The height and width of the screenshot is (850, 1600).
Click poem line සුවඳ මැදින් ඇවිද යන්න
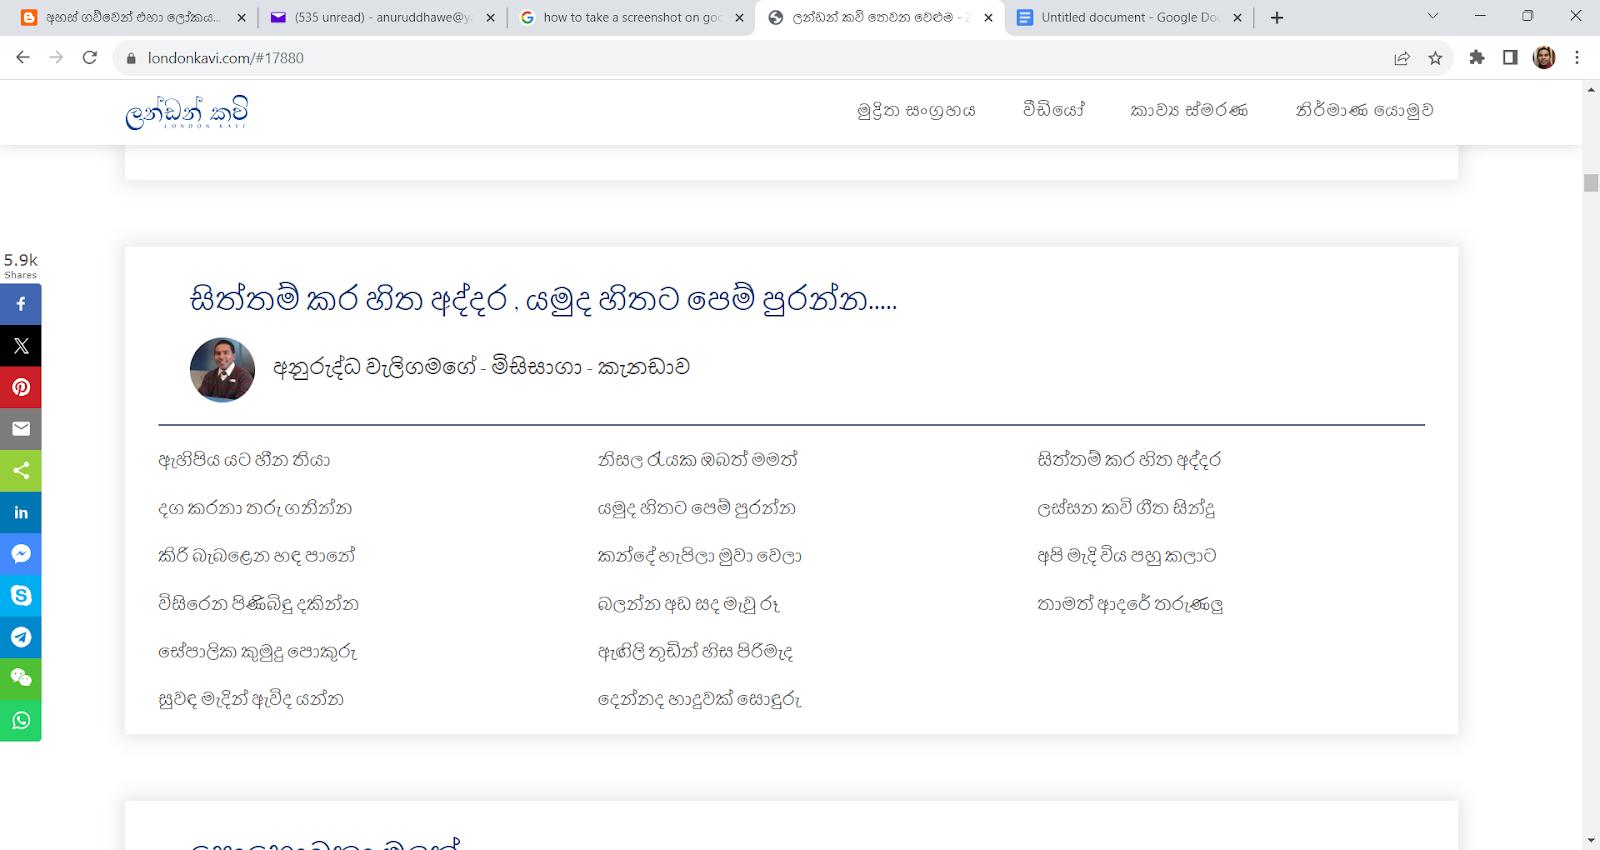[251, 699]
